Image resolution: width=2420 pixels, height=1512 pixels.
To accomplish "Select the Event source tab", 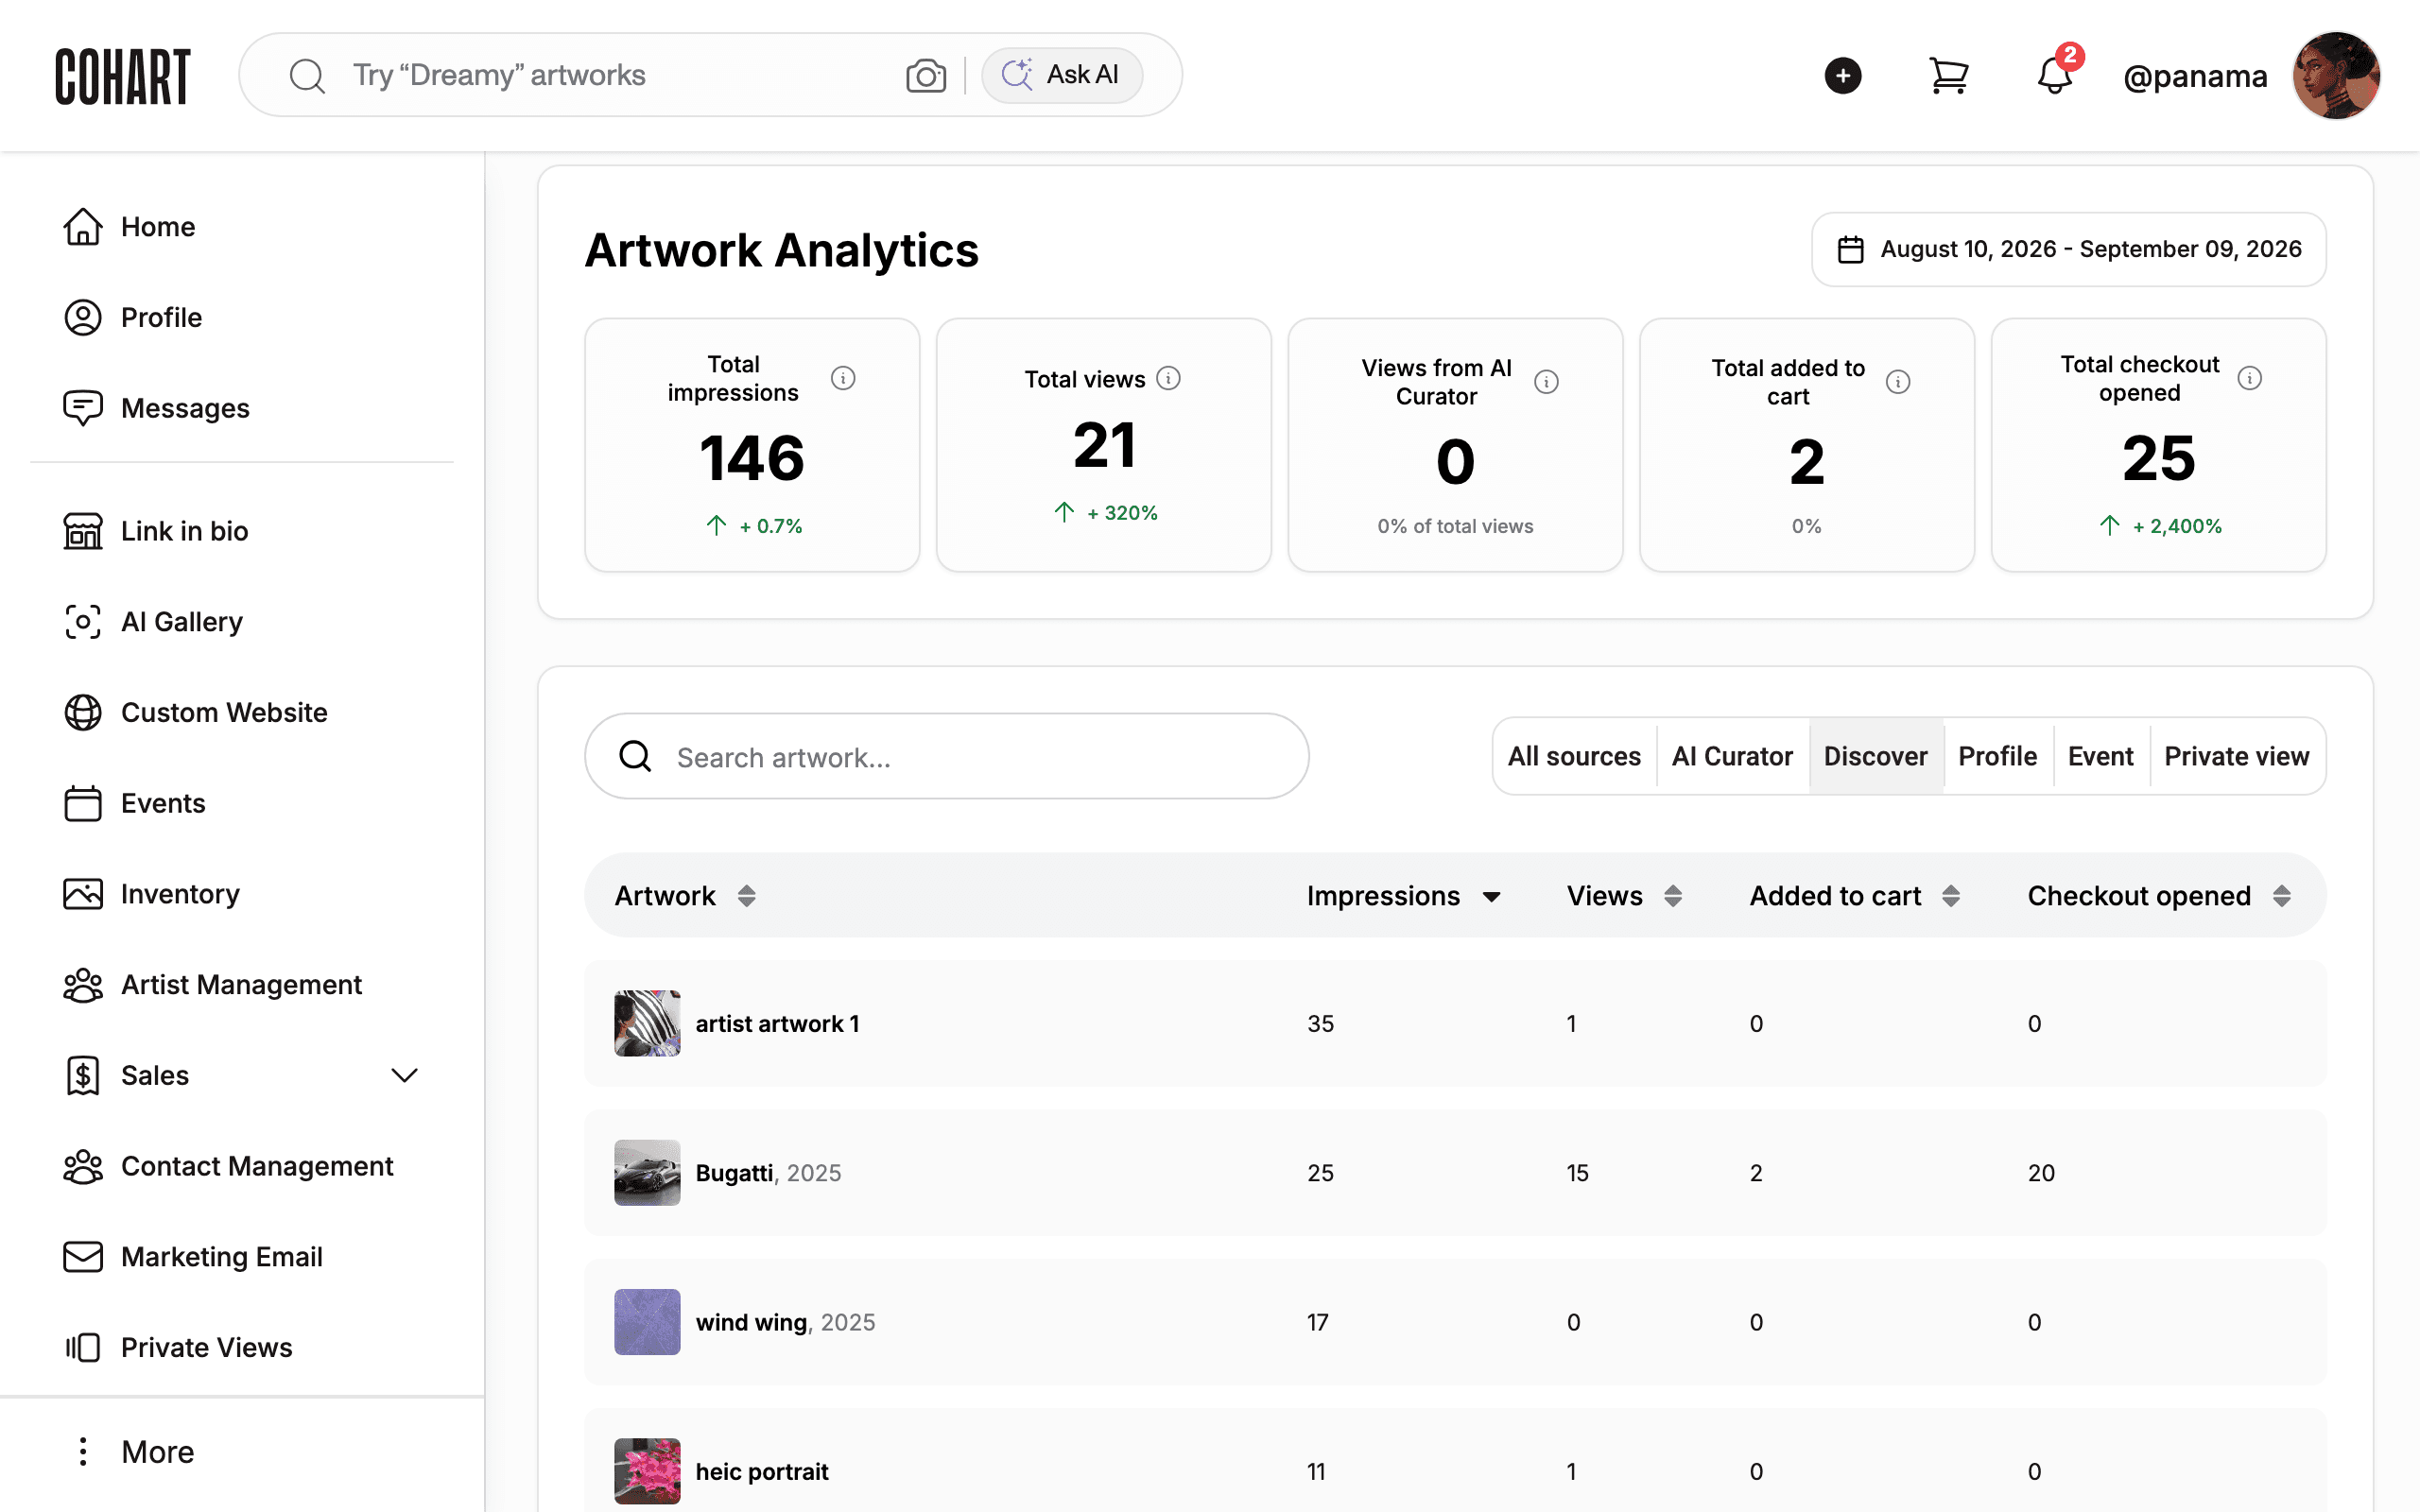I will (x=2100, y=757).
